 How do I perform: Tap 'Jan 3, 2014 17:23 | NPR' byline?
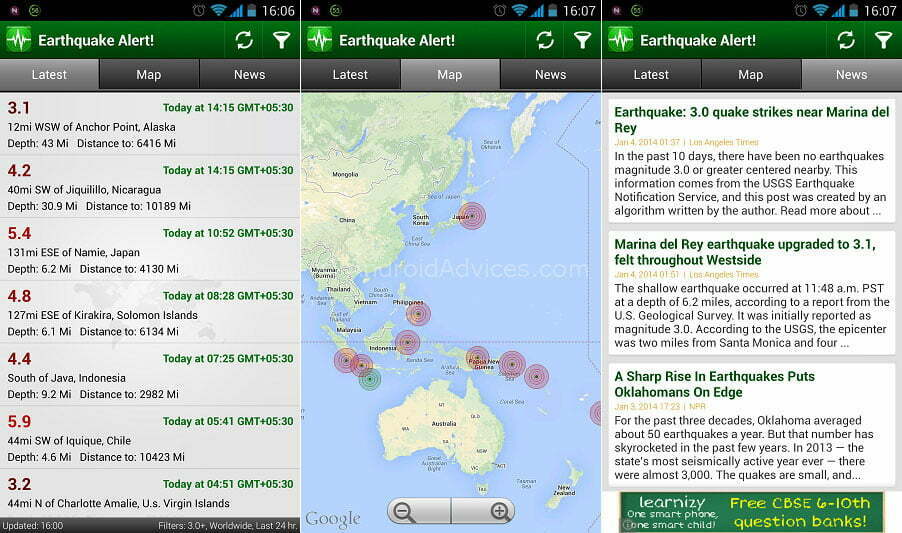[x=660, y=407]
